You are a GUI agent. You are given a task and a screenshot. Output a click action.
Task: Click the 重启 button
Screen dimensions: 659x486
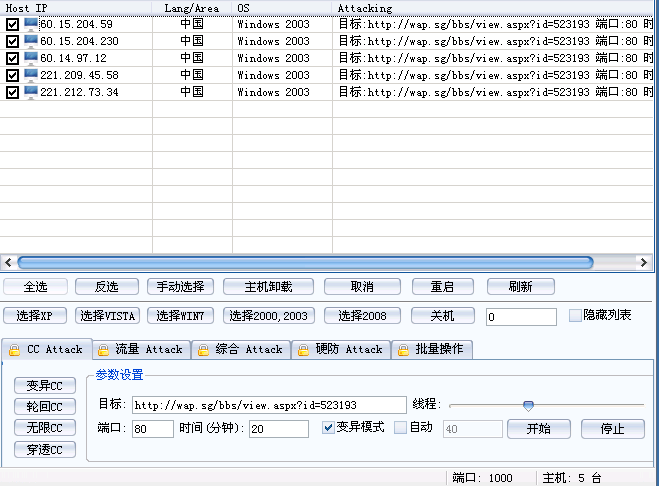(x=443, y=287)
